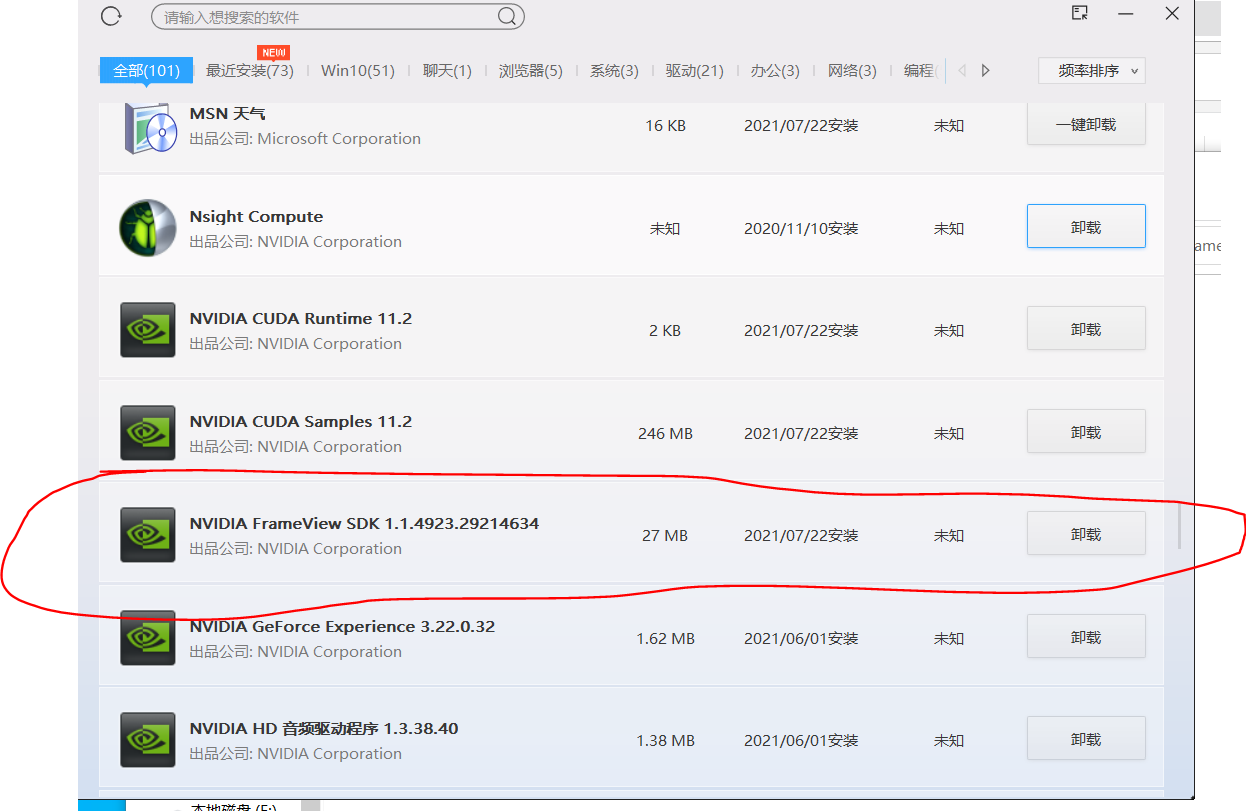Viewport: 1246px width, 811px height.
Task: Select the 全部(101) tab
Action: coord(146,71)
